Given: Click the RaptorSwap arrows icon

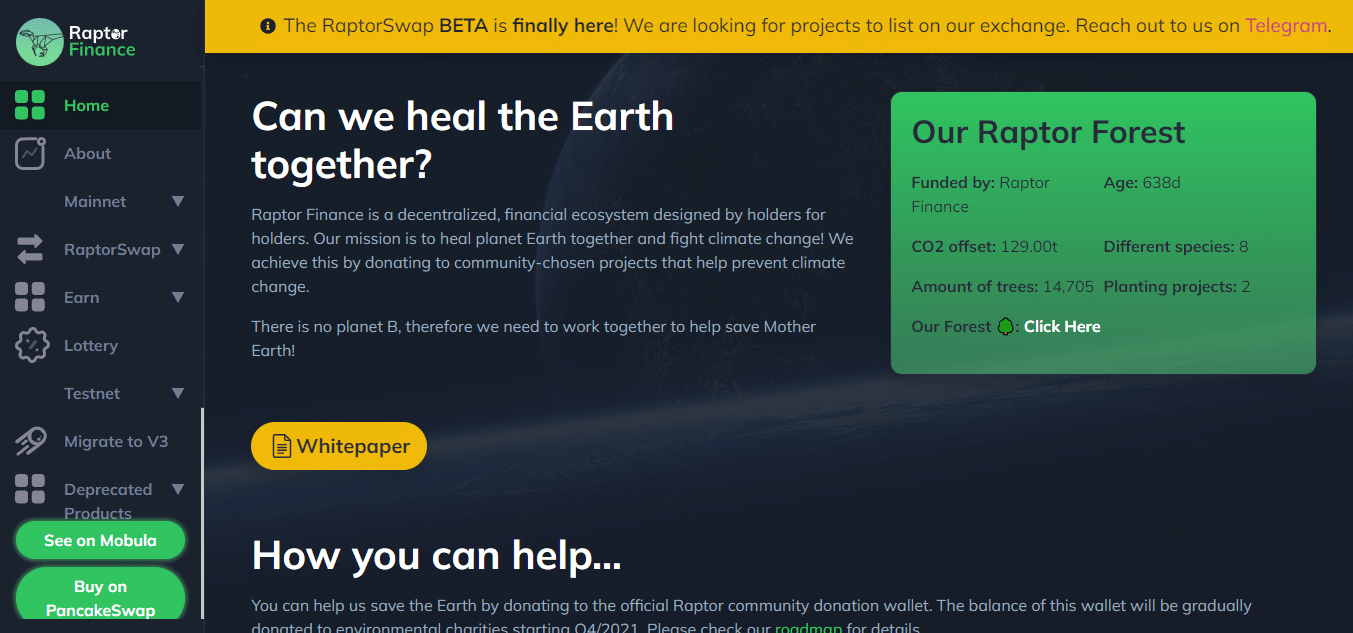Looking at the screenshot, I should point(30,249).
